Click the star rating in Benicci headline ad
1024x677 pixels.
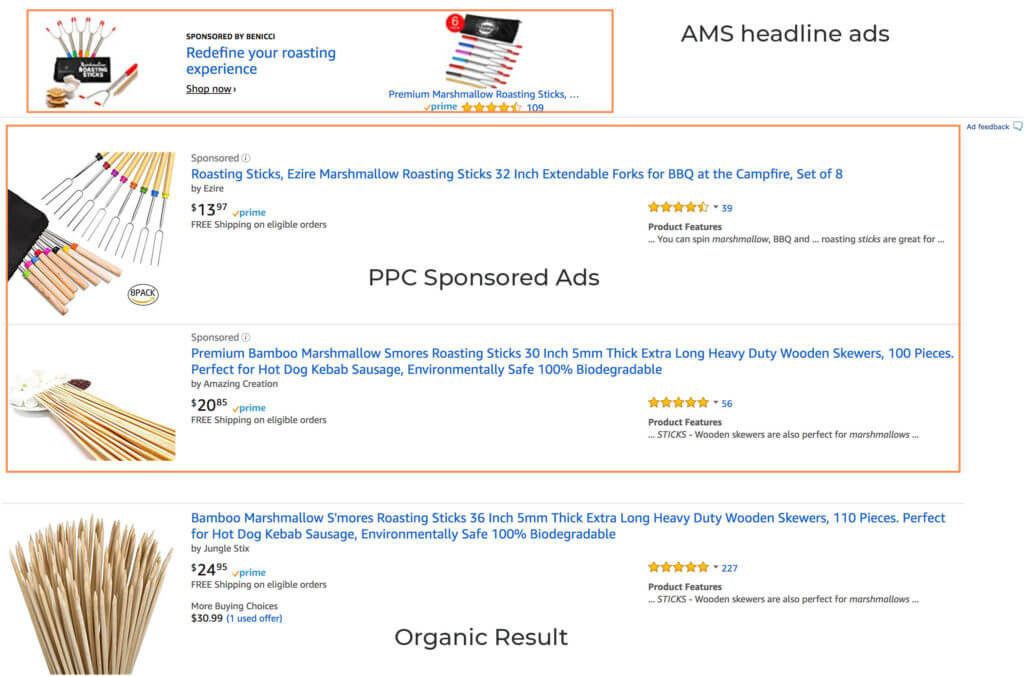point(490,107)
